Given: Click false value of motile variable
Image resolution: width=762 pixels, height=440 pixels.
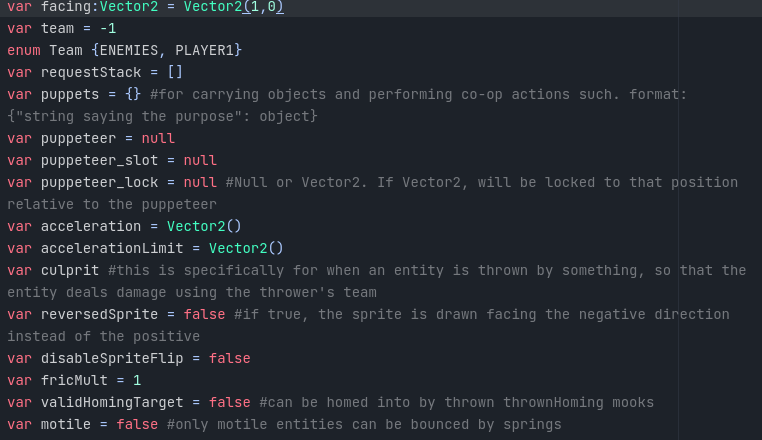Looking at the screenshot, I should (x=137, y=424).
